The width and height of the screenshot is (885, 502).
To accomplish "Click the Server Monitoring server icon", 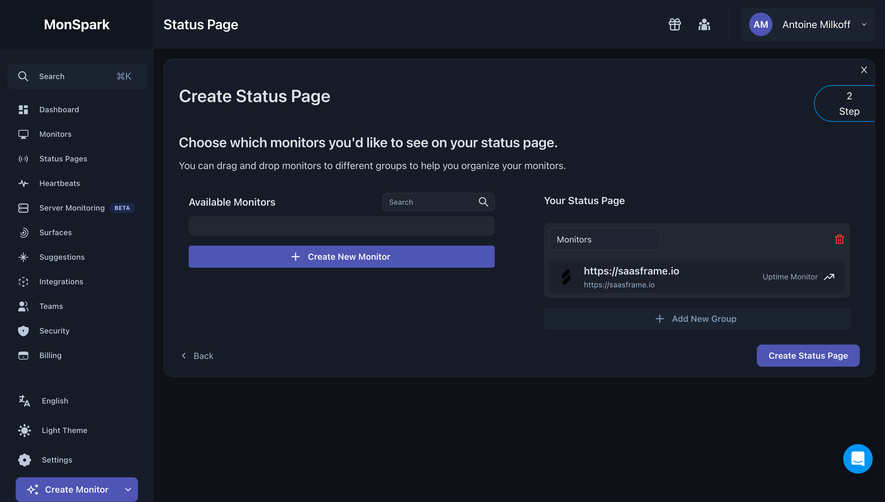I will pos(23,208).
